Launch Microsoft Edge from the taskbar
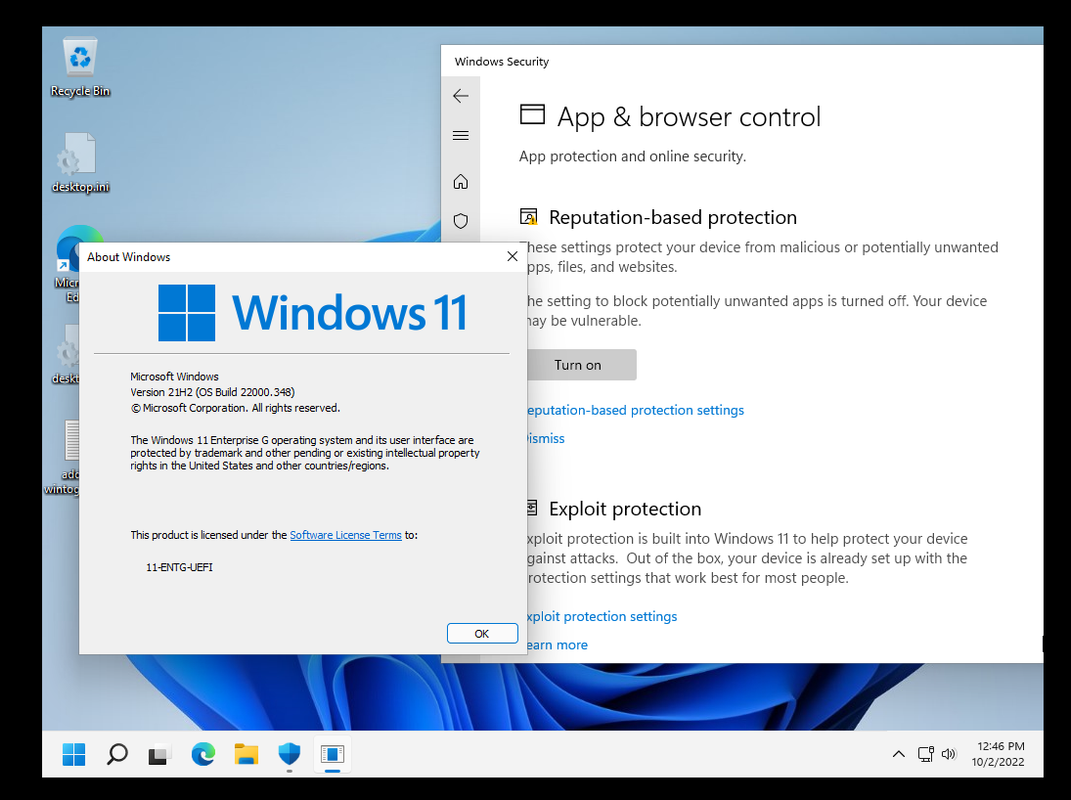This screenshot has width=1071, height=800. (203, 754)
